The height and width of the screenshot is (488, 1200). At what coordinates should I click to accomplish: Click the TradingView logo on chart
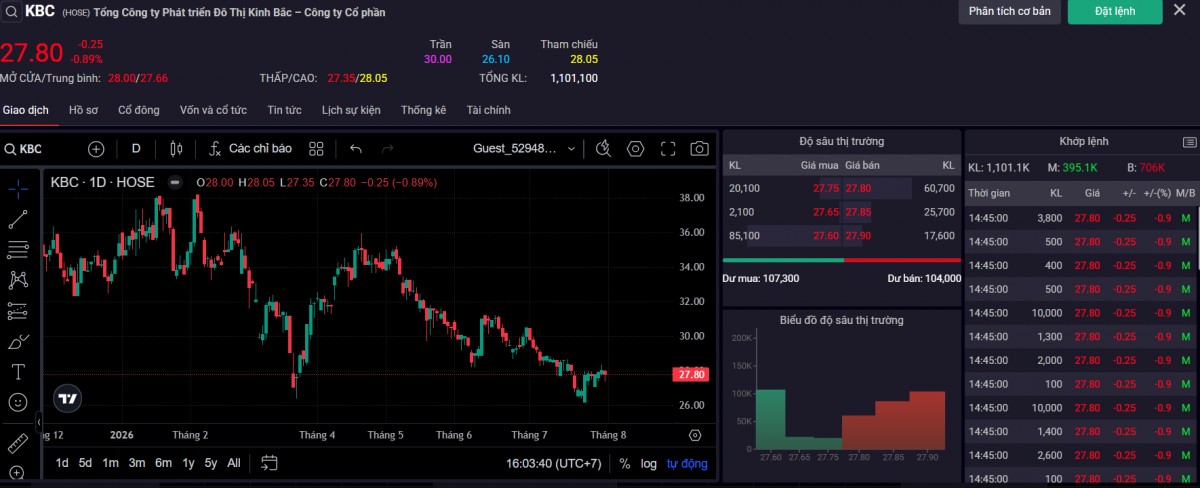pyautogui.click(x=67, y=398)
